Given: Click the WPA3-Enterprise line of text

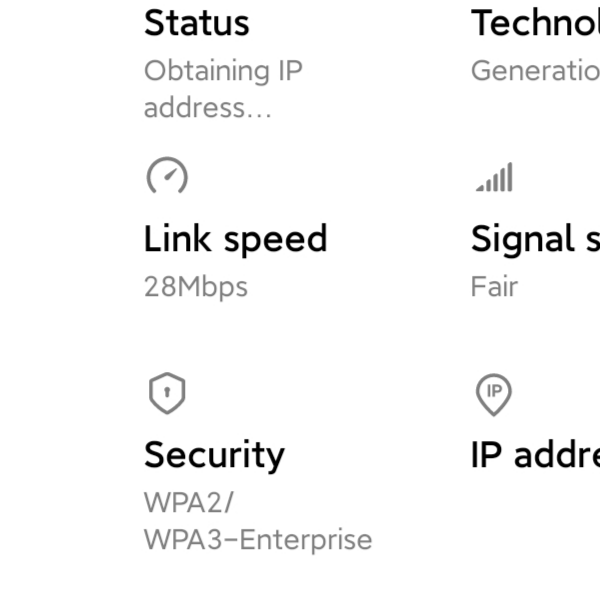Looking at the screenshot, I should click(x=257, y=540).
